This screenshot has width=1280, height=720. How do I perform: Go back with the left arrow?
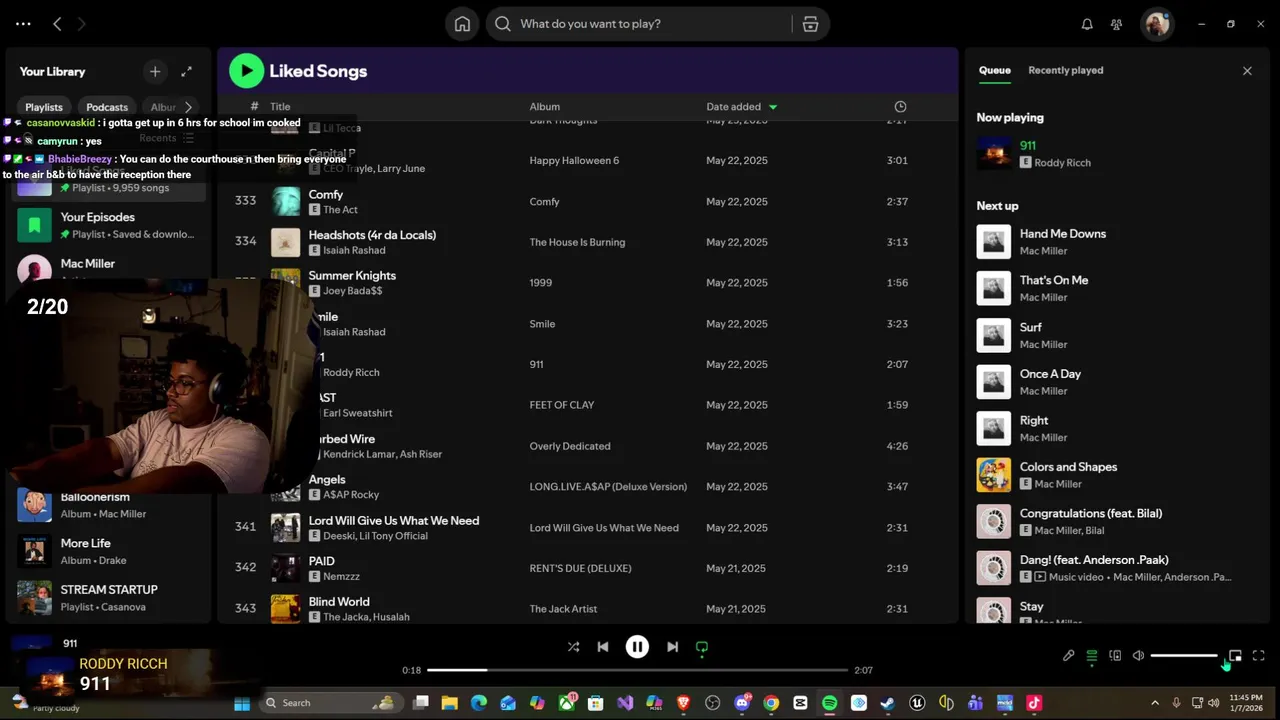[x=57, y=24]
